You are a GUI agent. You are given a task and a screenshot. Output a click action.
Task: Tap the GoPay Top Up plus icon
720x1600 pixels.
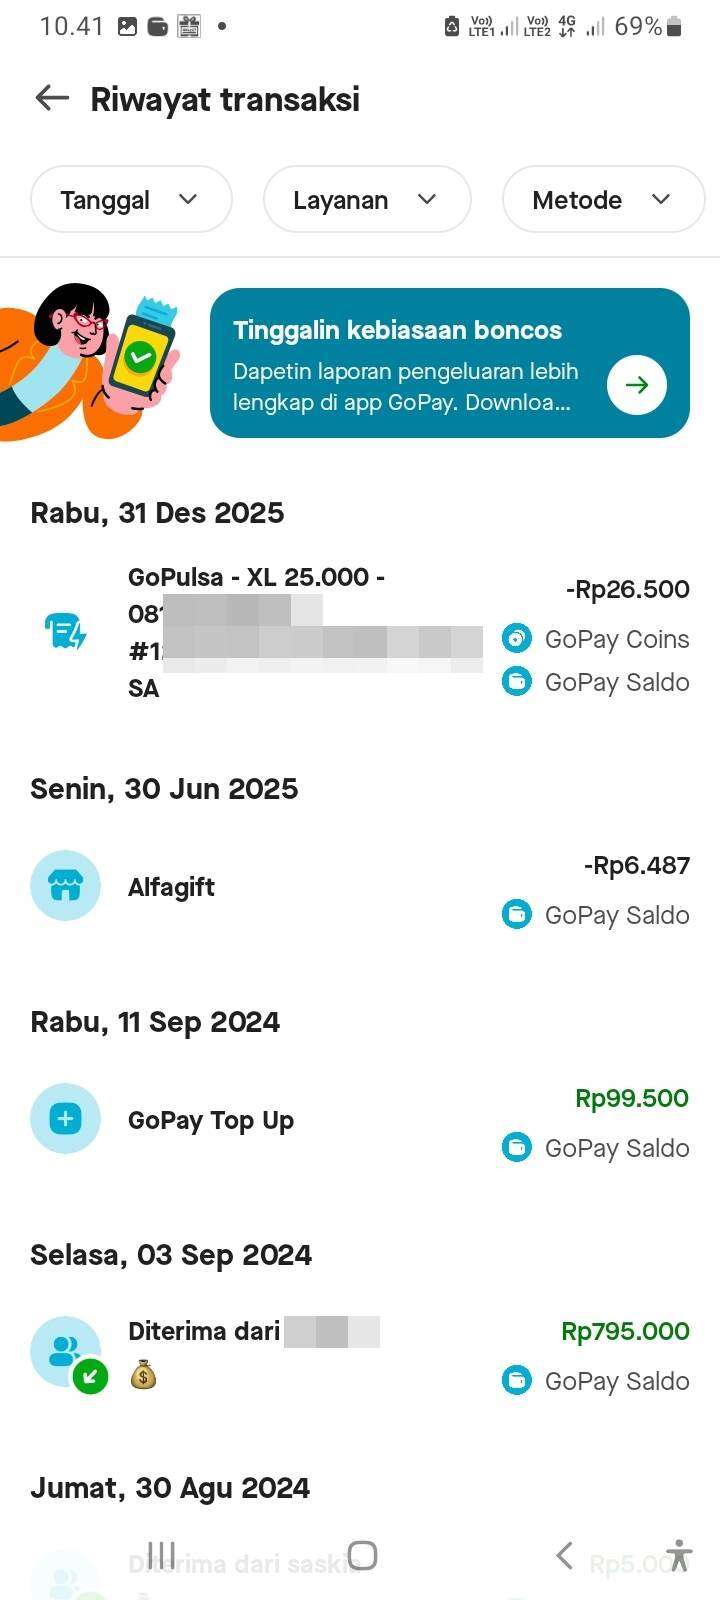coord(66,1119)
